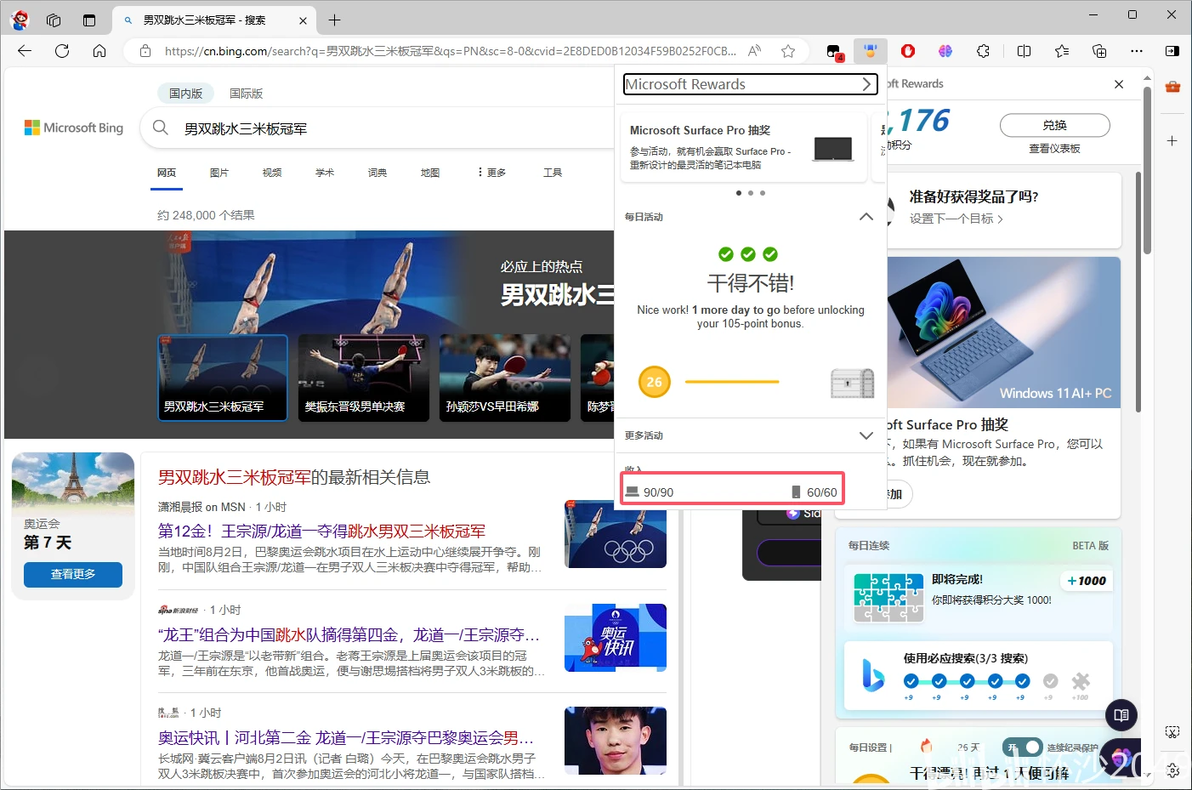This screenshot has height=790, width=1192.
Task: Click the floating book reader icon
Action: click(x=1121, y=715)
